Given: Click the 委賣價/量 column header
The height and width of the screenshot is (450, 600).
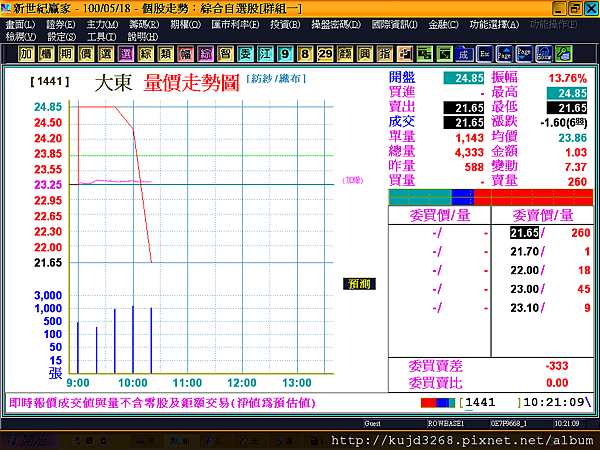Looking at the screenshot, I should (543, 215).
